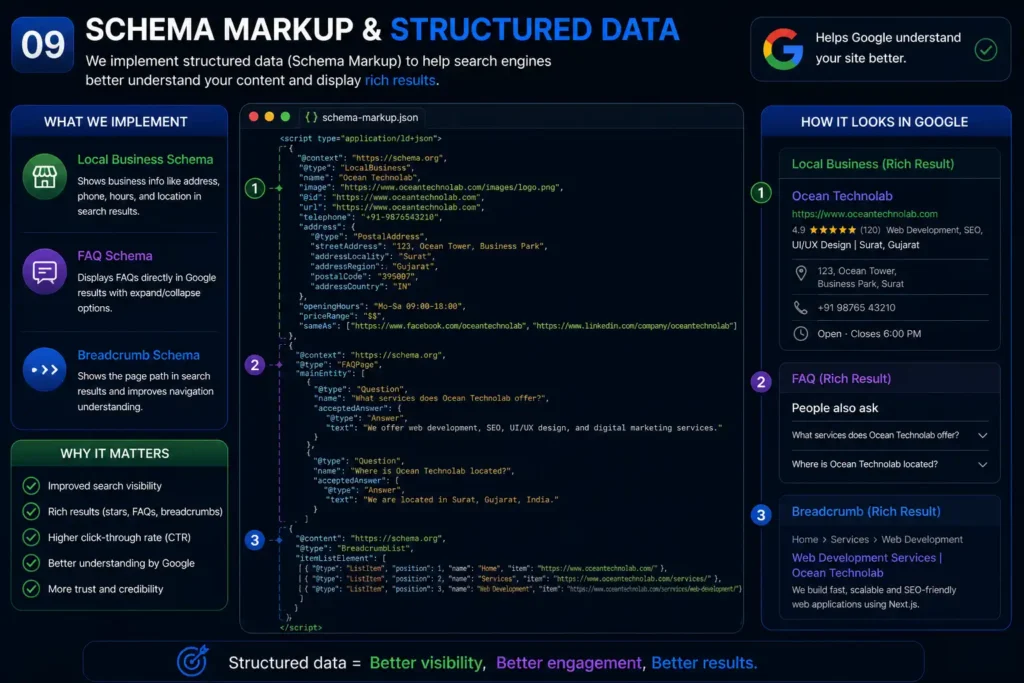The width and height of the screenshot is (1024, 683).
Task: Click the Open · Closes 6:00 PM text
Action: tap(869, 334)
